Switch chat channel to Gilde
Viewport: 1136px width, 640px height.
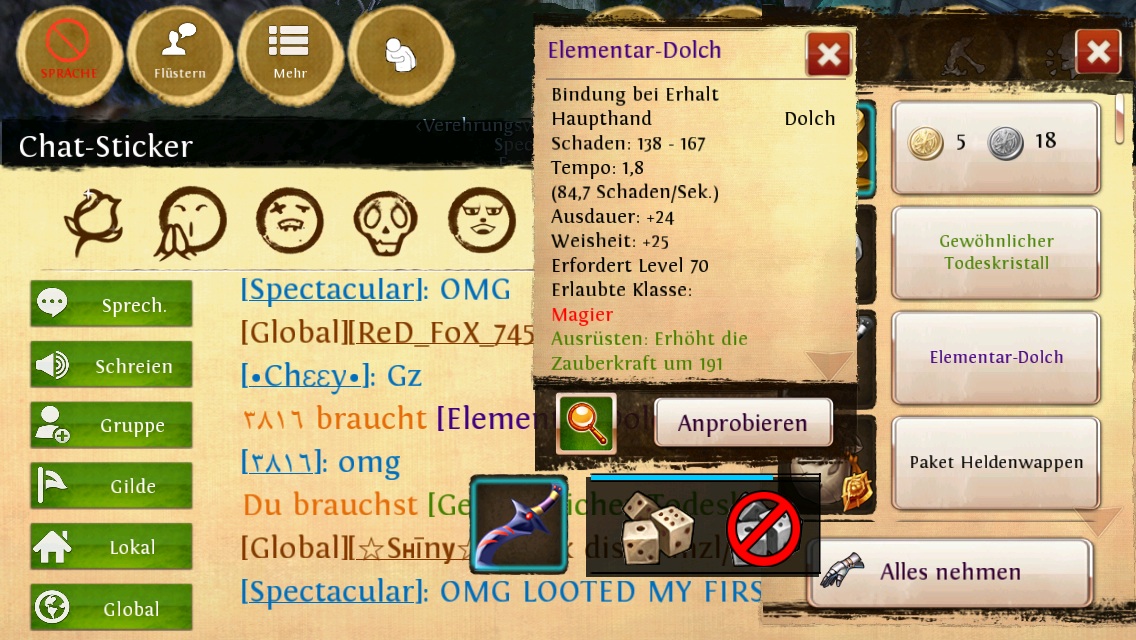(x=112, y=485)
